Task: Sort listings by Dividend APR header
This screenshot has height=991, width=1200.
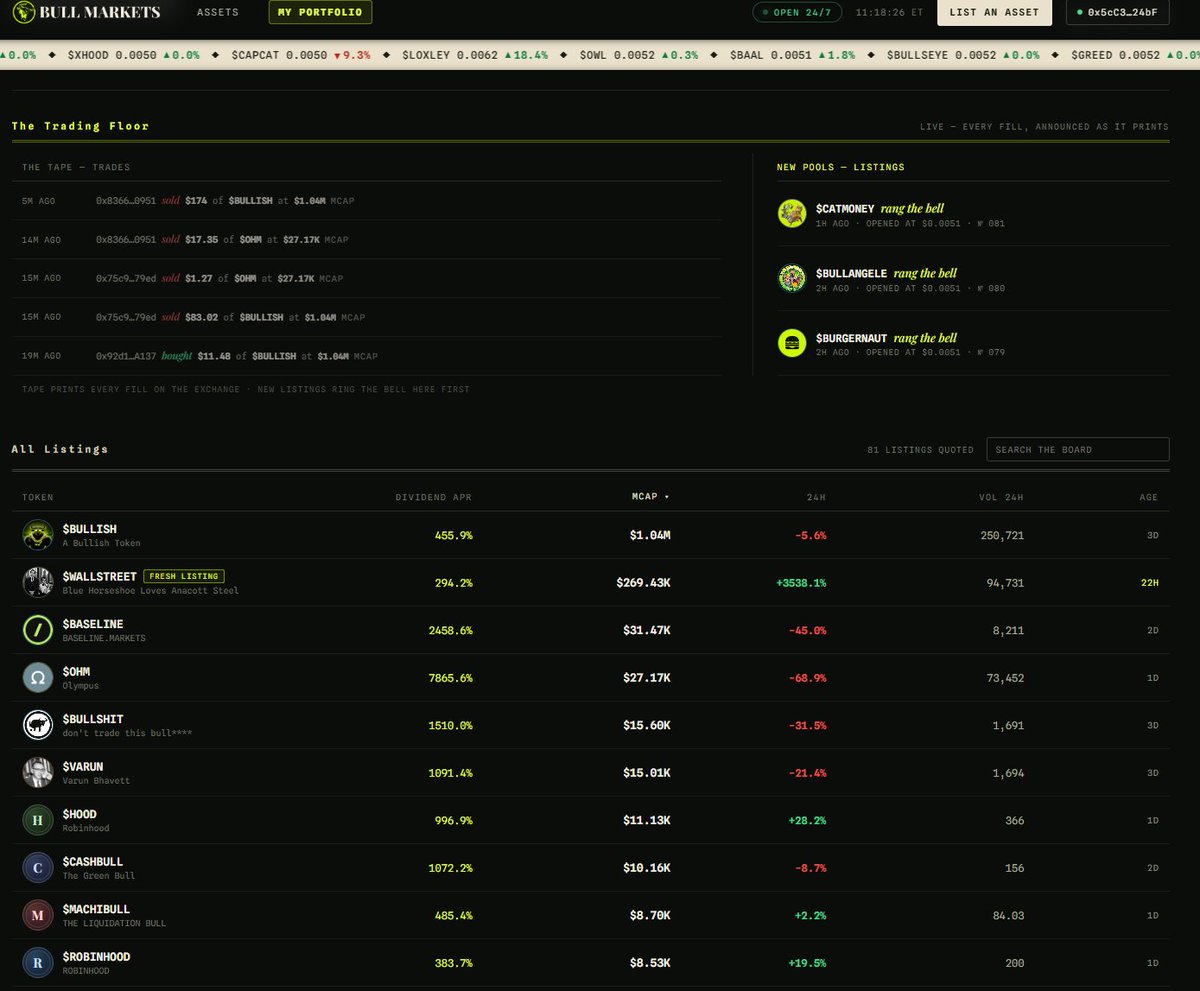Action: pyautogui.click(x=434, y=497)
